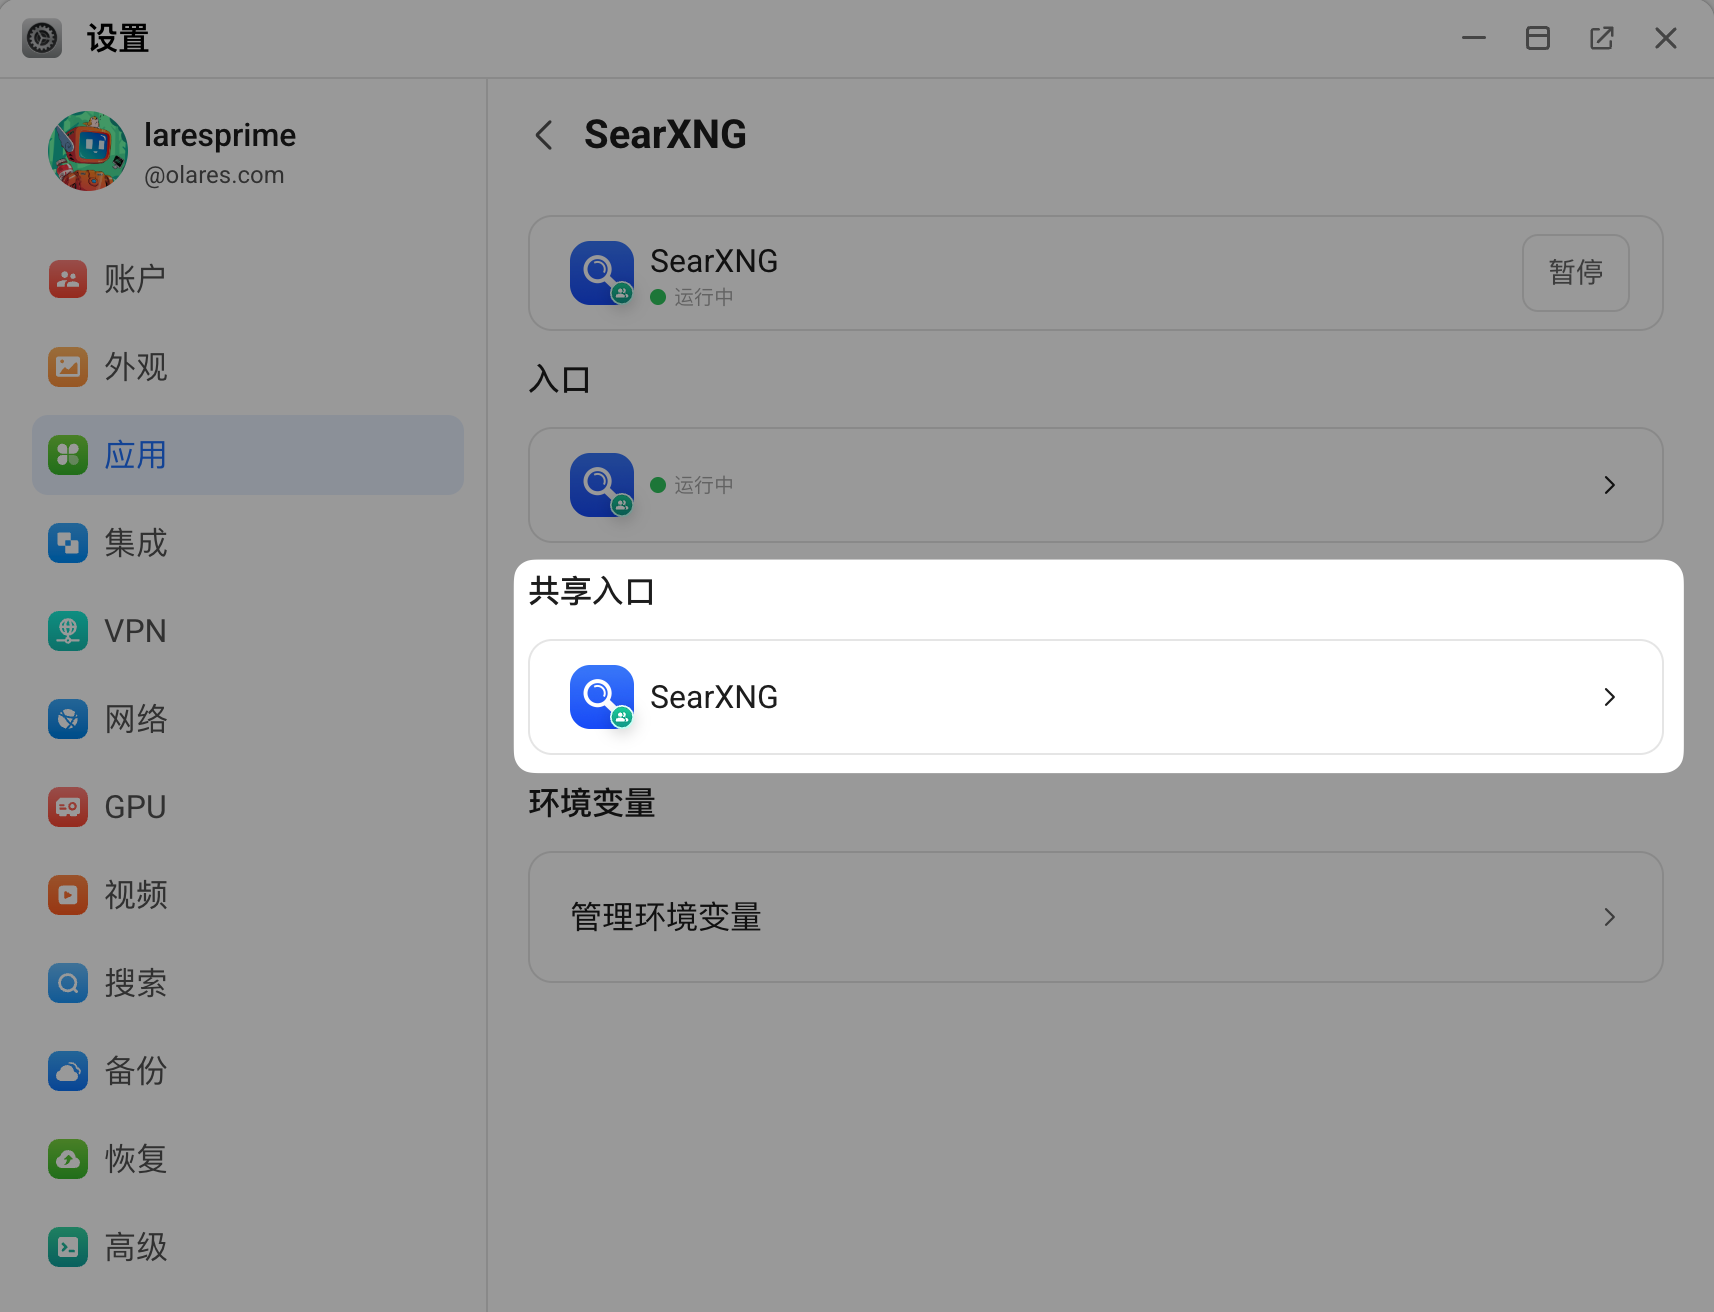Viewport: 1714px width, 1312px height.
Task: Click the 设置 window title text
Action: (118, 38)
